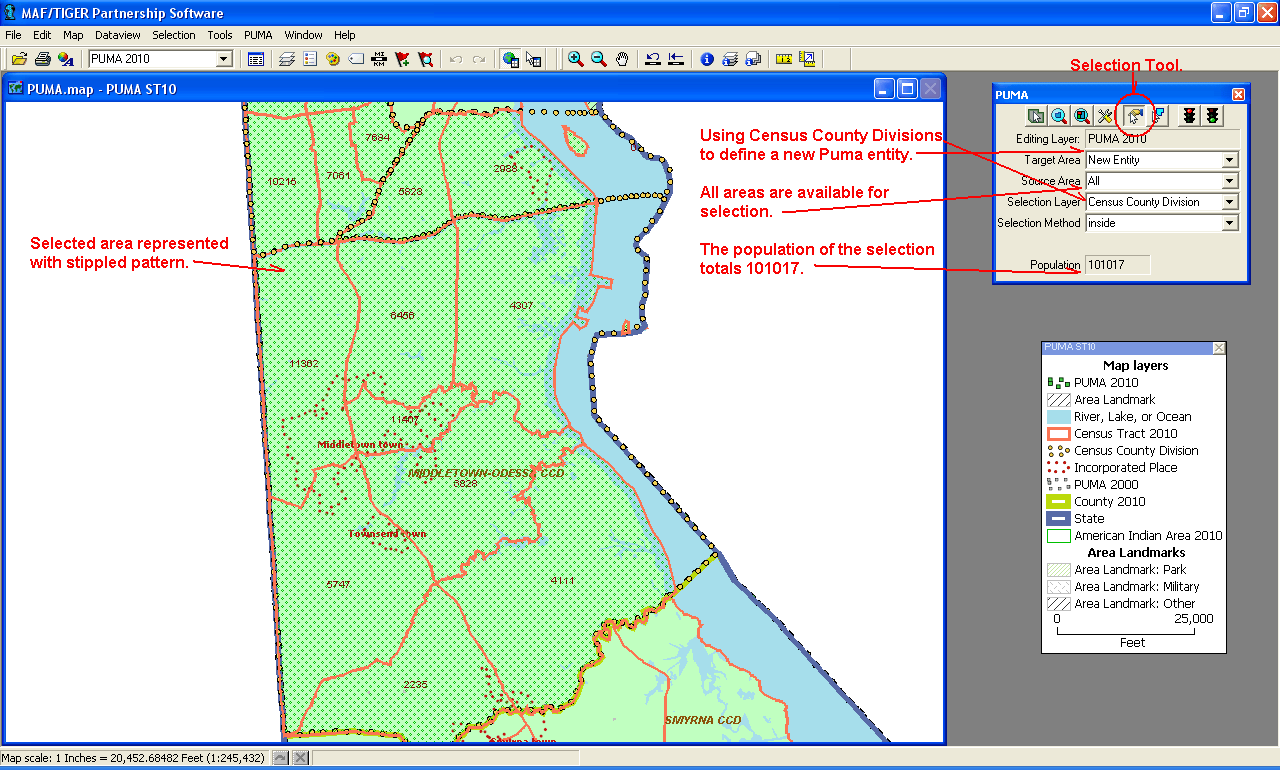The image size is (1280, 770).
Task: Click the Incorporated Place legend entry
Action: click(x=1125, y=468)
